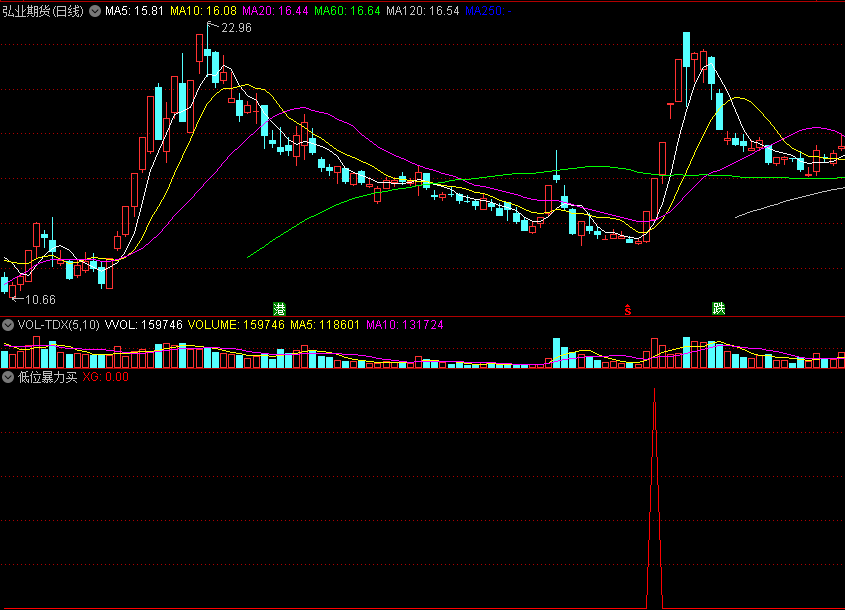Click the red XG signal spike
Image resolution: width=845 pixels, height=610 pixels.
click(655, 498)
